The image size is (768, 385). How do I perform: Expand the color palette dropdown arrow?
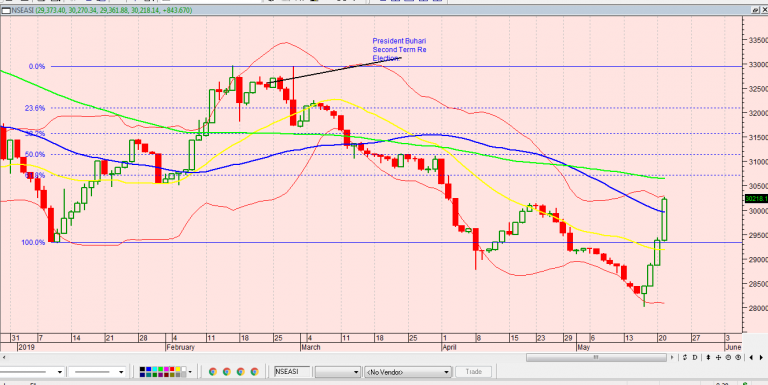[x=190, y=372]
